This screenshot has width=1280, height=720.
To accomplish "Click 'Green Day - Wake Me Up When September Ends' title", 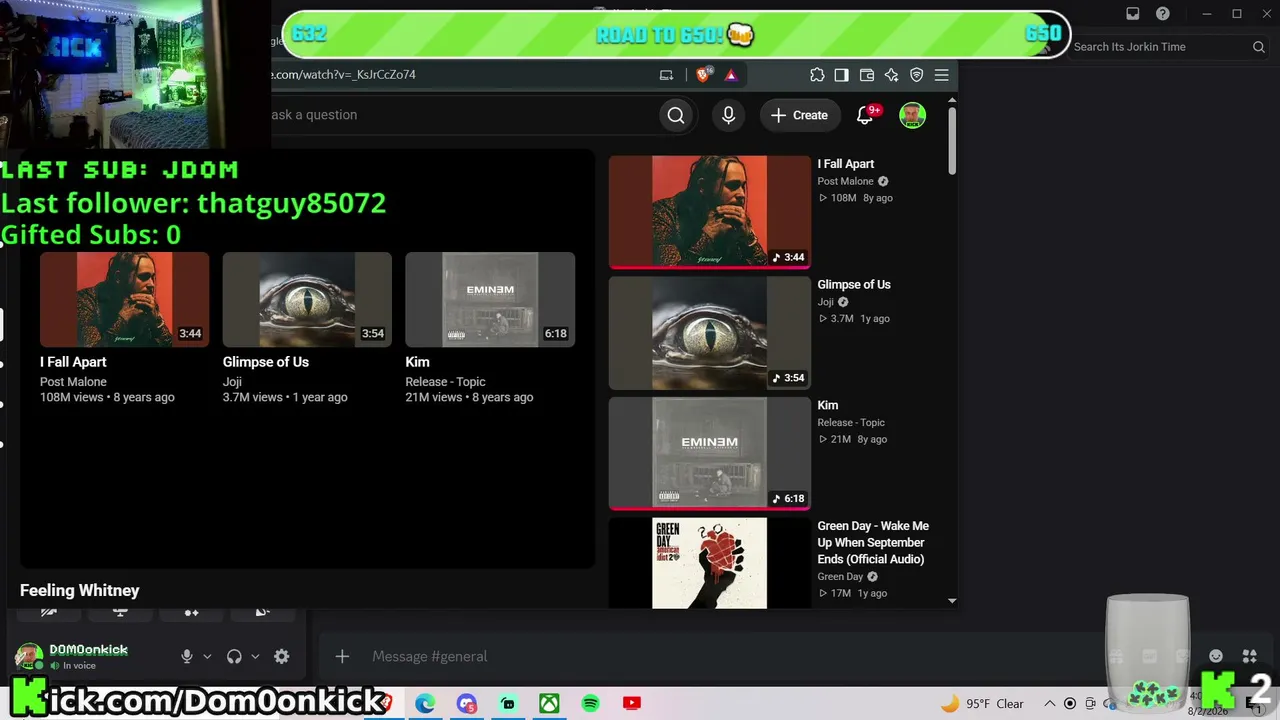I will (873, 542).
